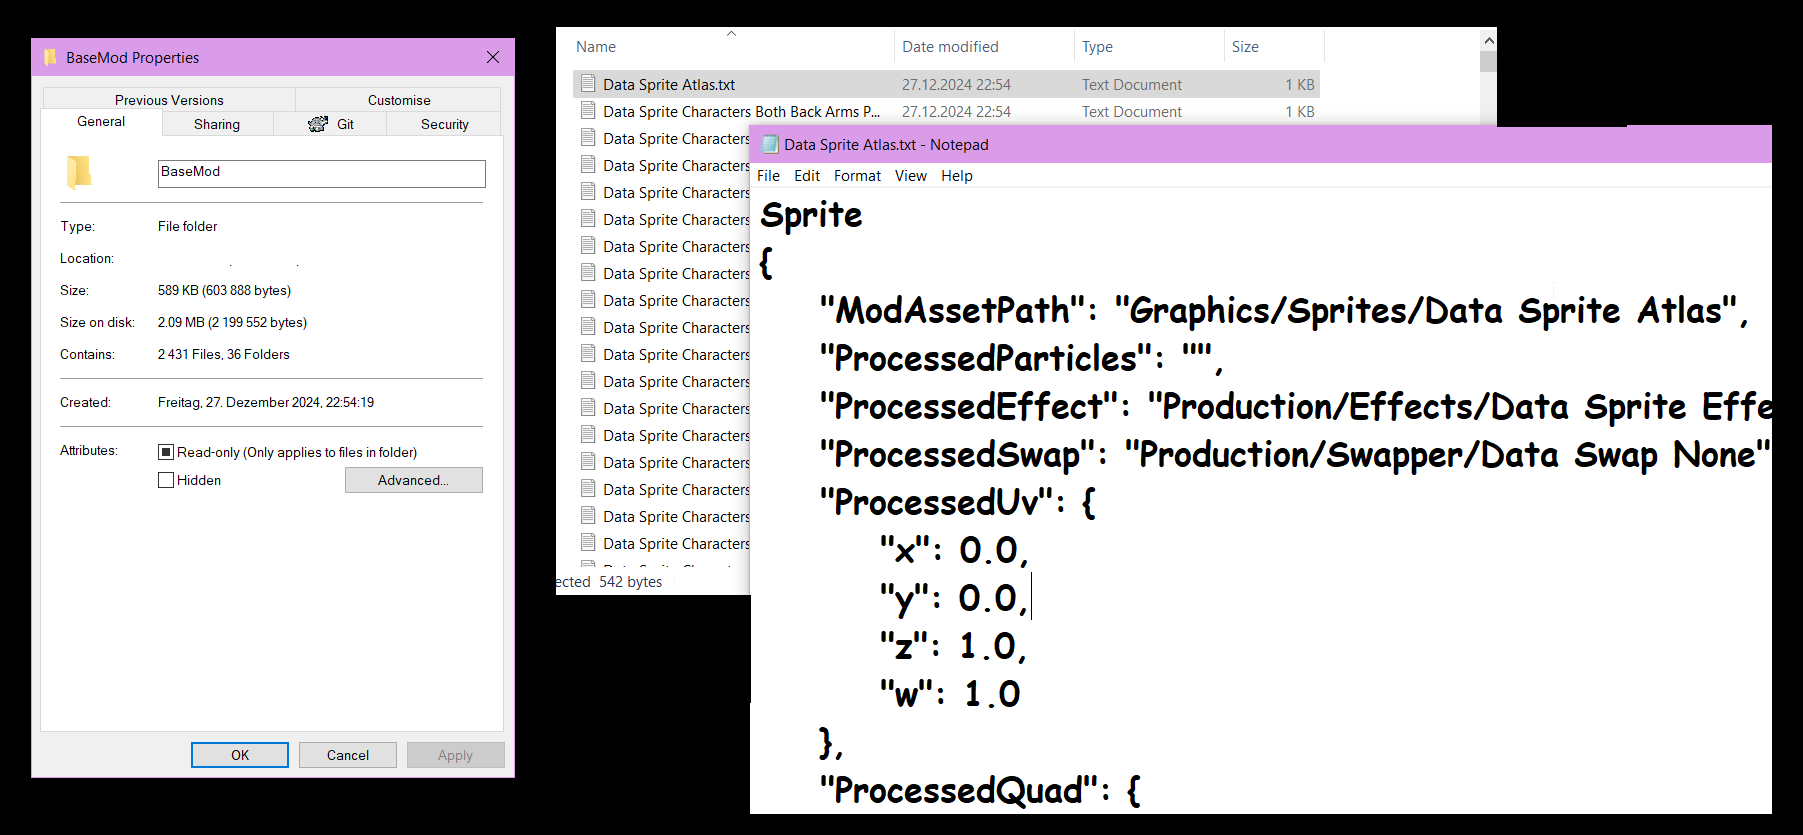Open Notepad's View menu

coord(911,176)
